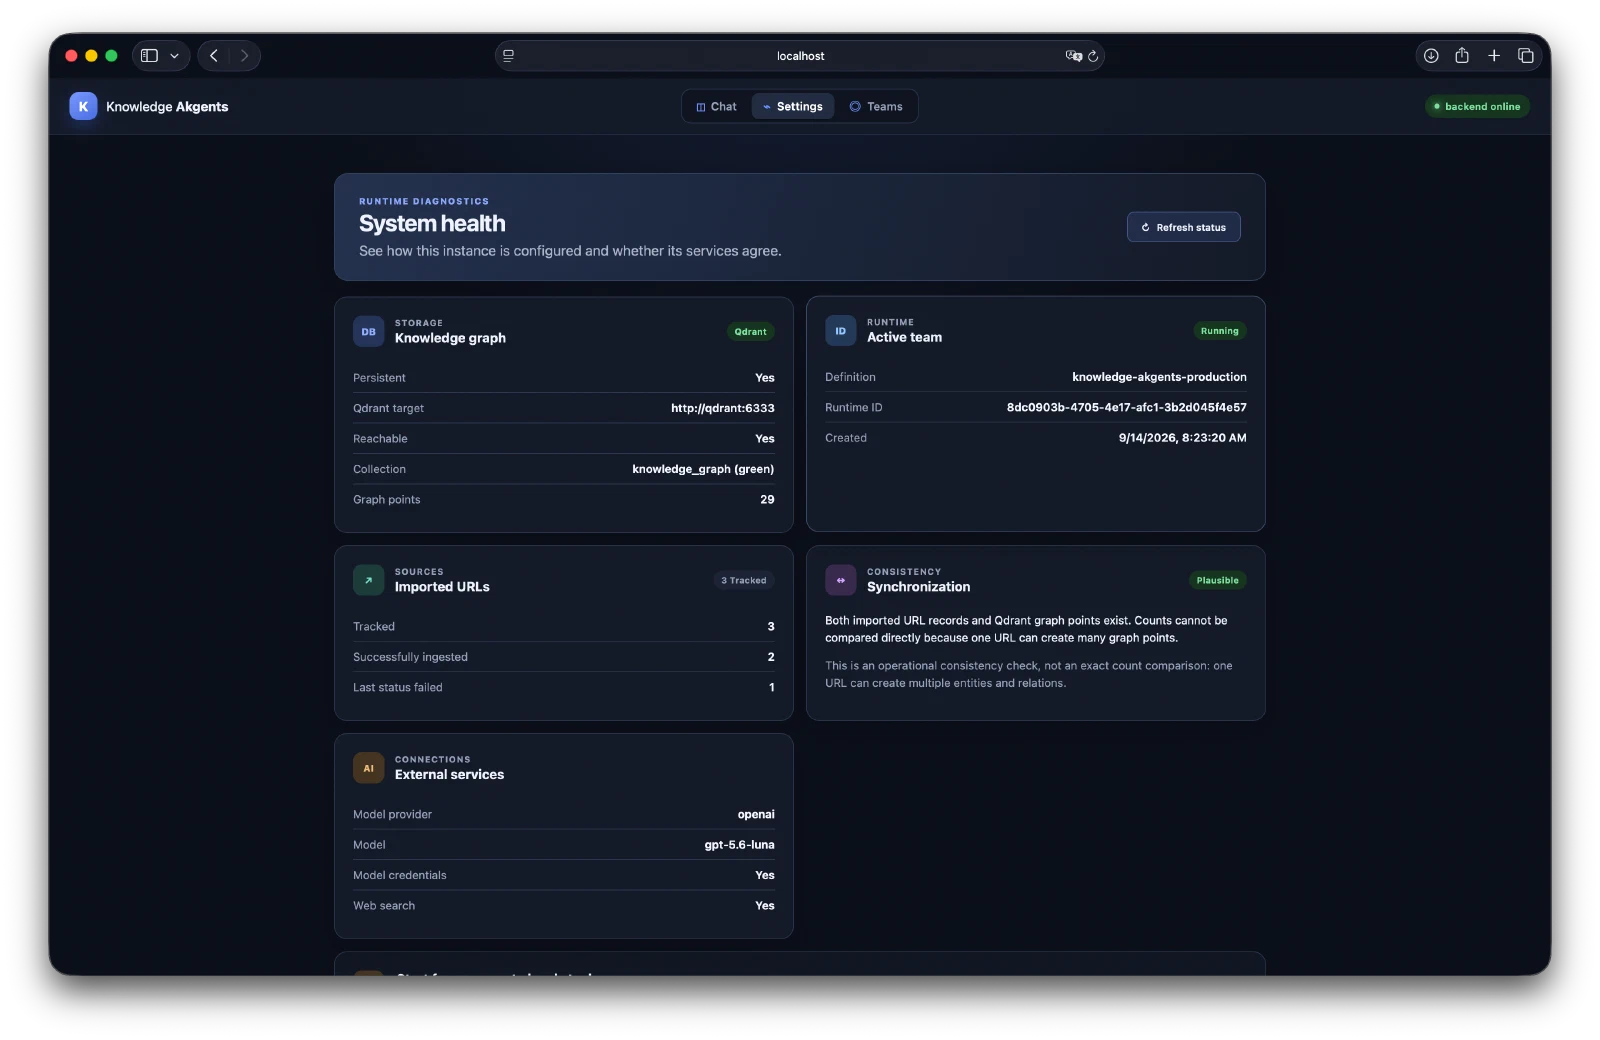
Task: Switch to the Chat tab
Action: click(716, 106)
